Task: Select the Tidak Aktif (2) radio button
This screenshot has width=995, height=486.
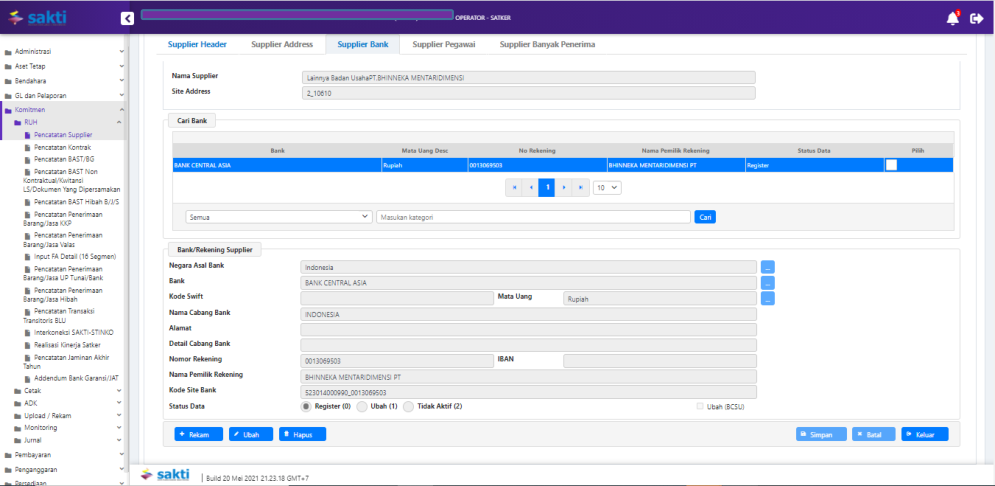Action: (x=408, y=406)
